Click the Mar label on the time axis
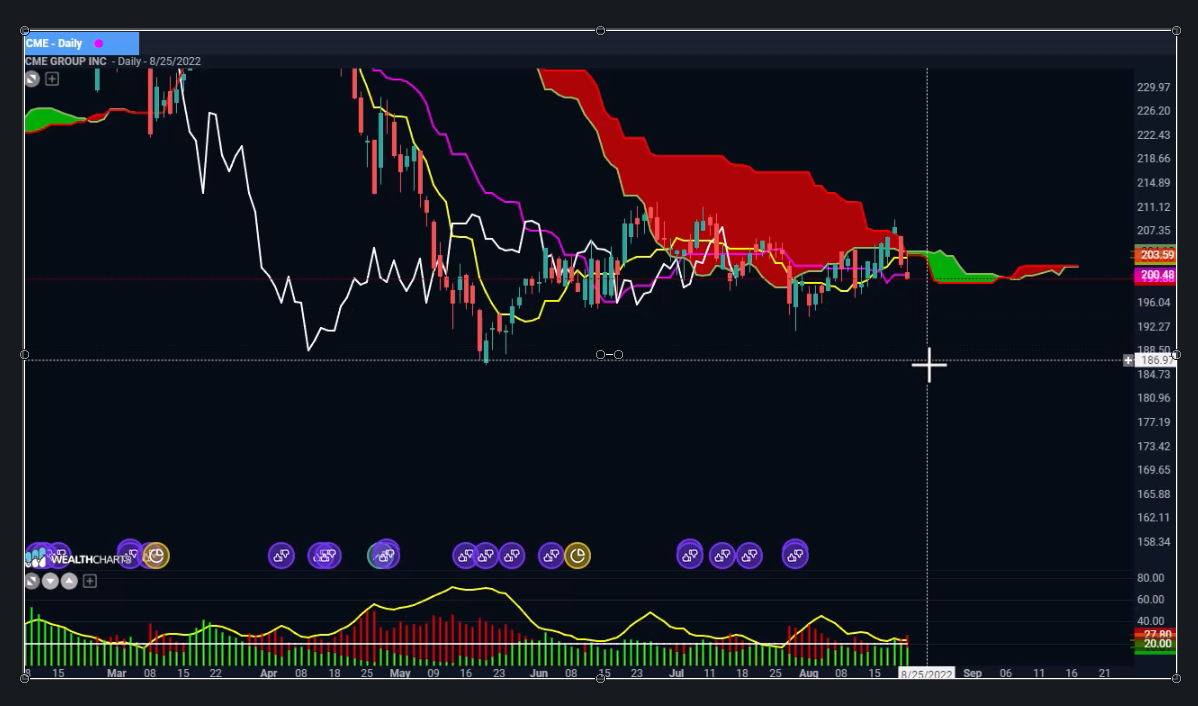The height and width of the screenshot is (706, 1198). (116, 673)
